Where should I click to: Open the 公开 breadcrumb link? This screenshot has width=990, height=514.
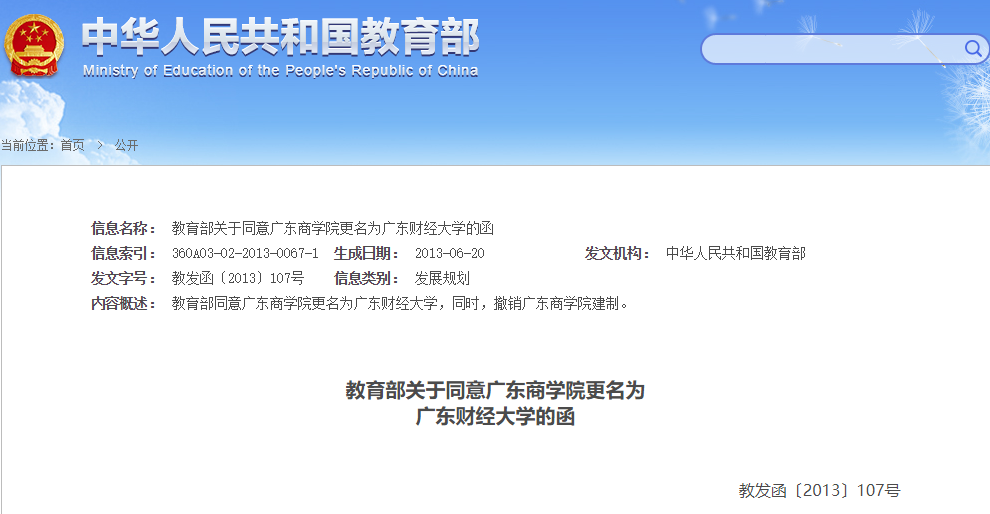(126, 145)
